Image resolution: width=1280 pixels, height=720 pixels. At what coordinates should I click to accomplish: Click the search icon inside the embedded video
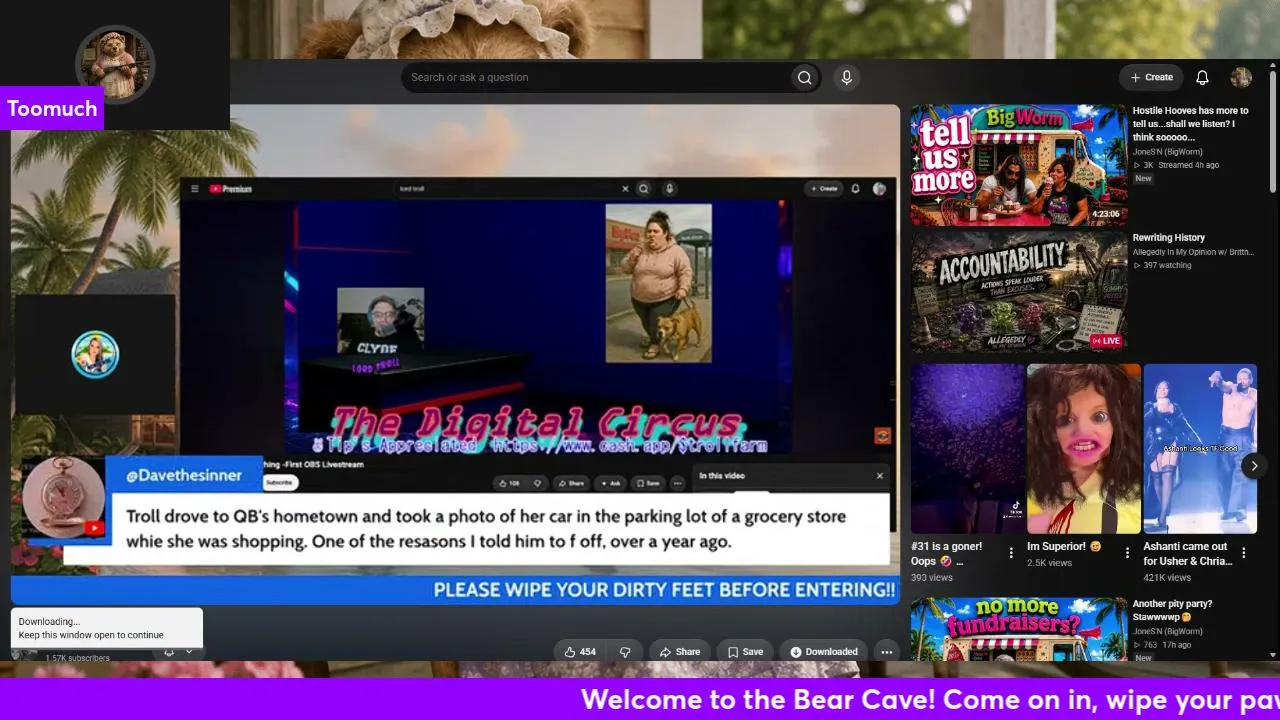[x=644, y=189]
